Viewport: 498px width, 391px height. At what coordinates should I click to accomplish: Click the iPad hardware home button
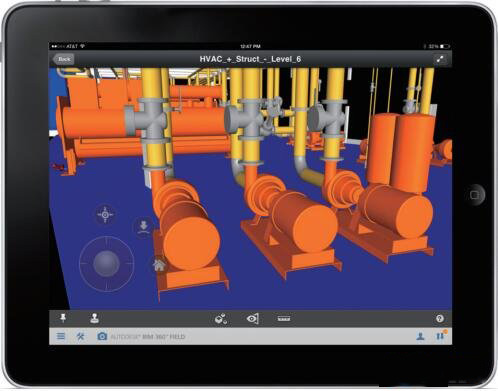pyautogui.click(x=474, y=195)
